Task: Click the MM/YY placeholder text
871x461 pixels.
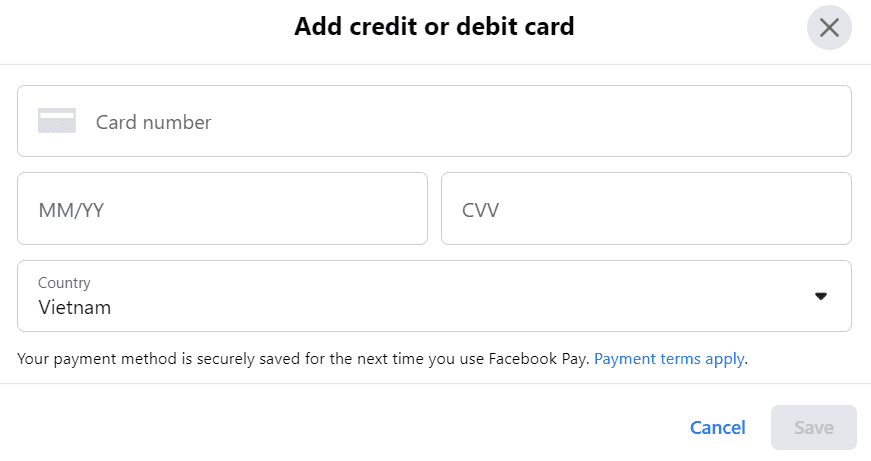Action: (71, 210)
